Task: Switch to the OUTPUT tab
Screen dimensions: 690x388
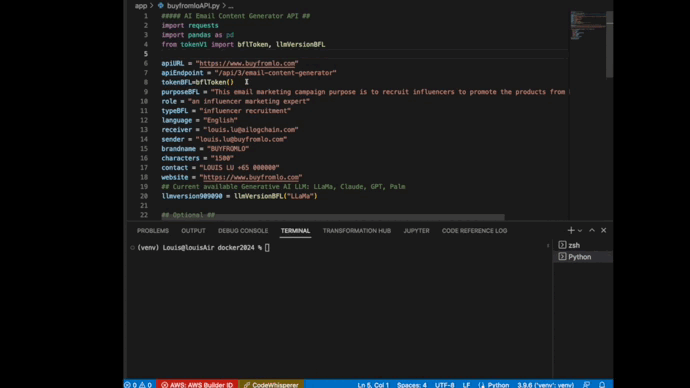Action: [193, 231]
